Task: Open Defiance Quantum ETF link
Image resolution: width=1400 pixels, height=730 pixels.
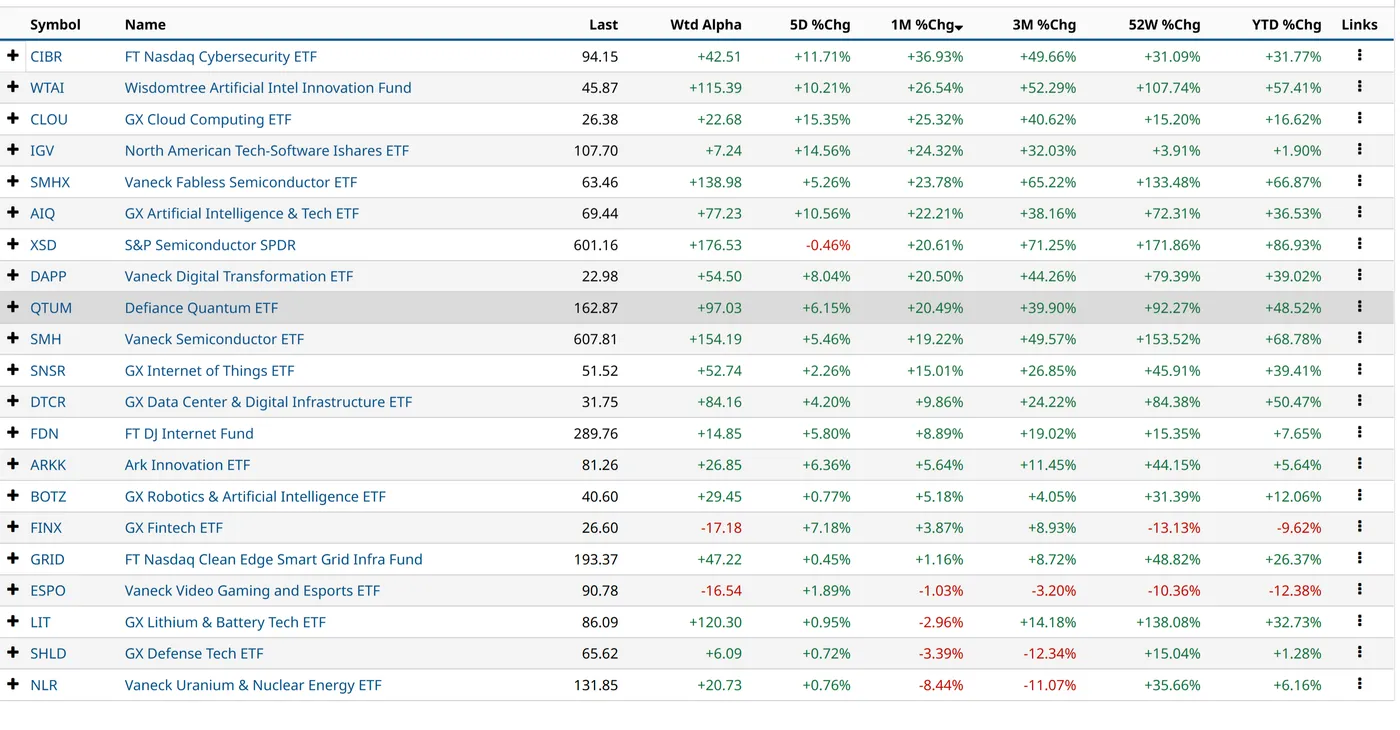Action: 201,307
